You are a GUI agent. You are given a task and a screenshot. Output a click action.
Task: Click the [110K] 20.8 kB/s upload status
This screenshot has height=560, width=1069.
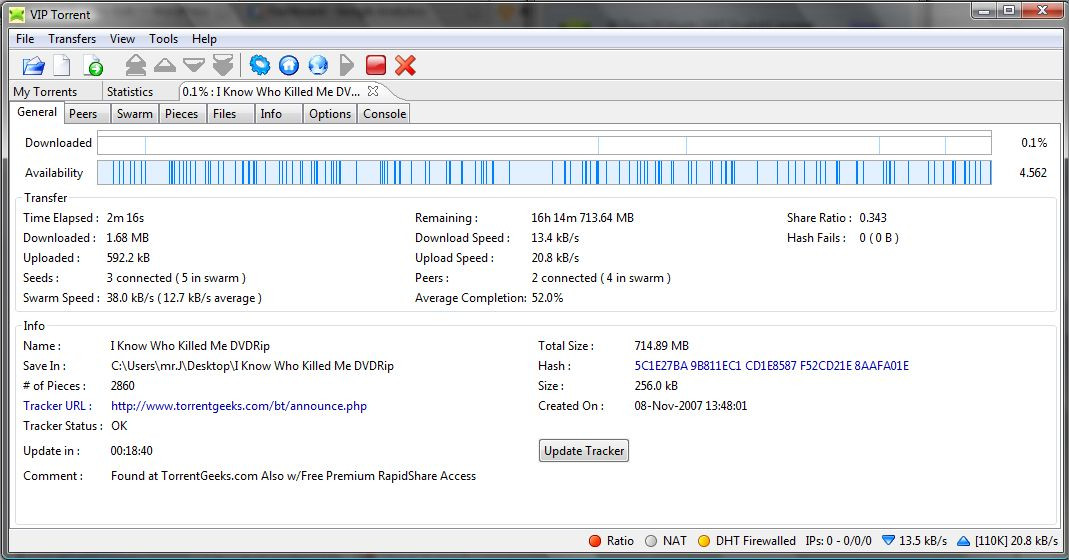pos(1016,541)
